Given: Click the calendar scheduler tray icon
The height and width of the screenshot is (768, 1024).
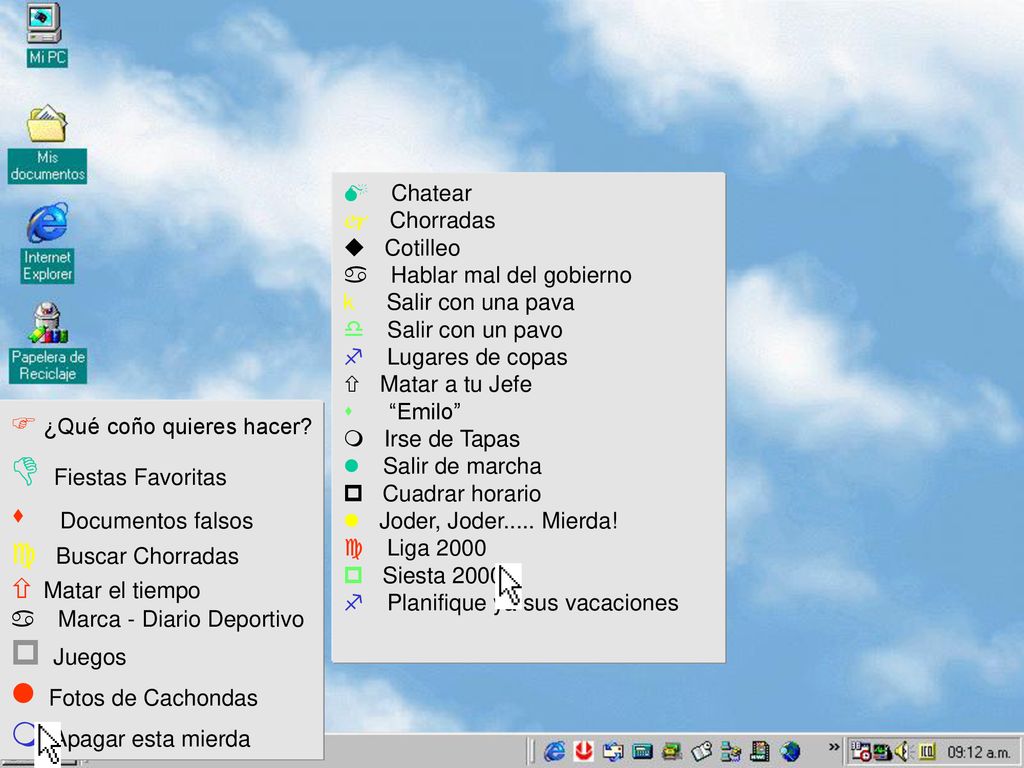Looking at the screenshot, I should point(861,752).
